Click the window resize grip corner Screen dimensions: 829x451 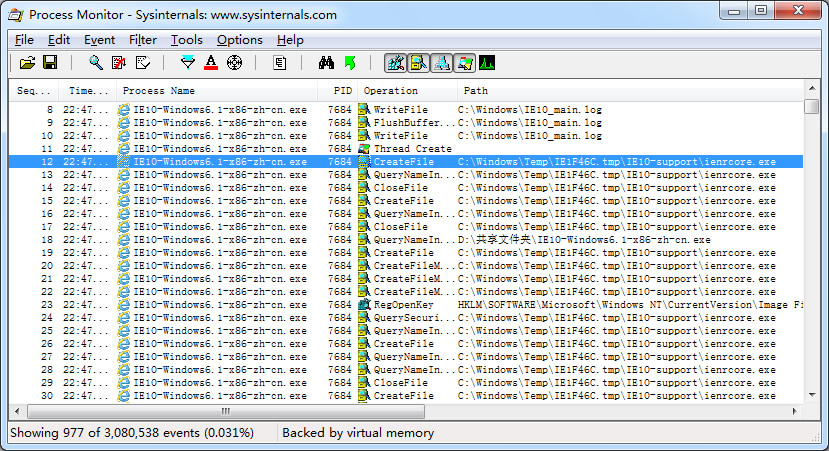pyautogui.click(x=815, y=437)
